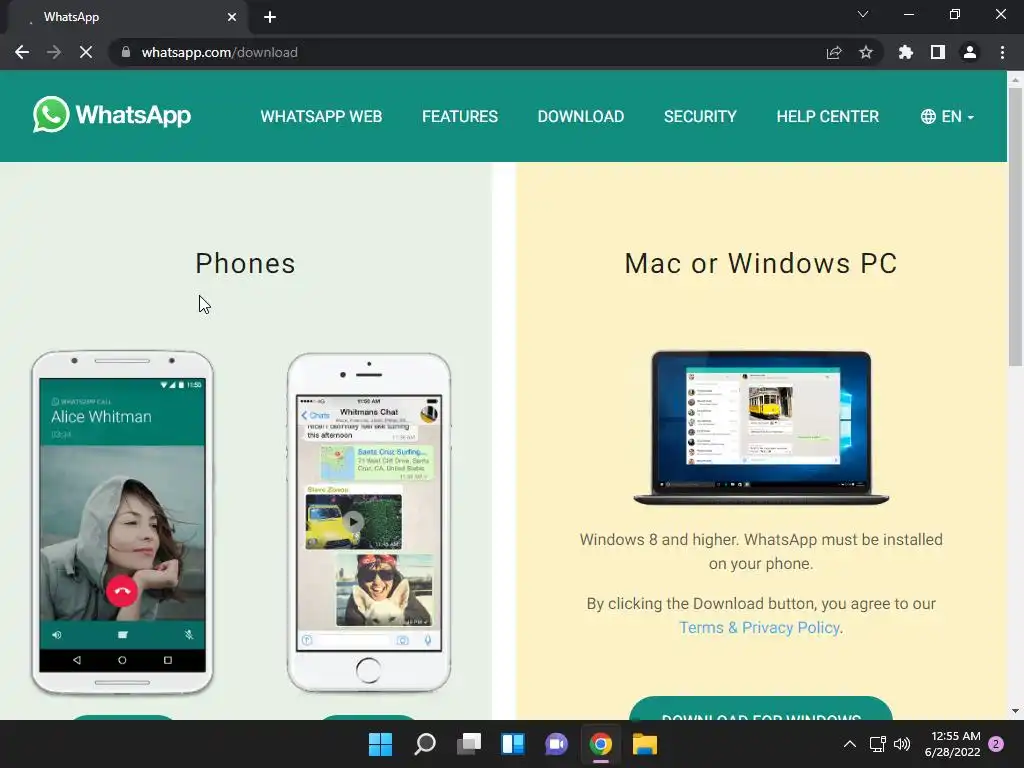Select the WhatsApp browser tab
1024x768 pixels.
127,17
